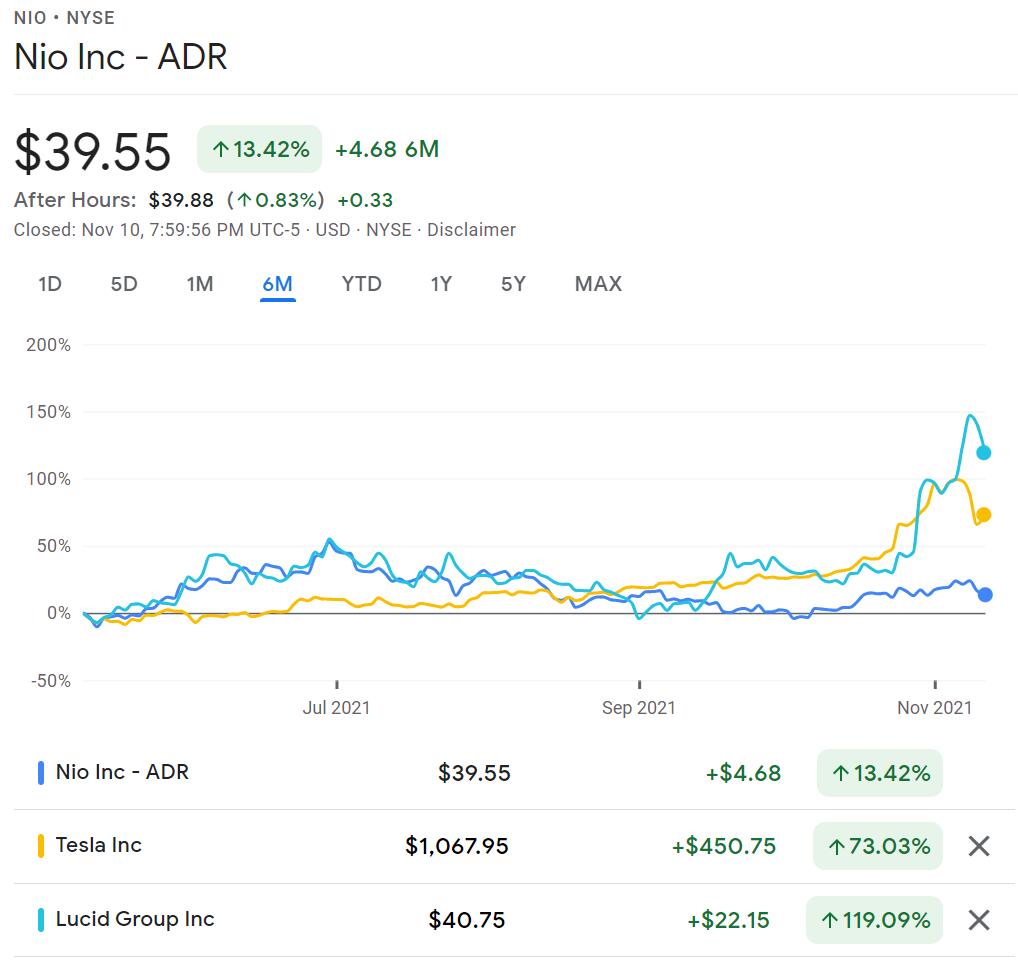Switch chart to 1Y range
Image resolution: width=1018 pixels, height=966 pixels.
441,284
